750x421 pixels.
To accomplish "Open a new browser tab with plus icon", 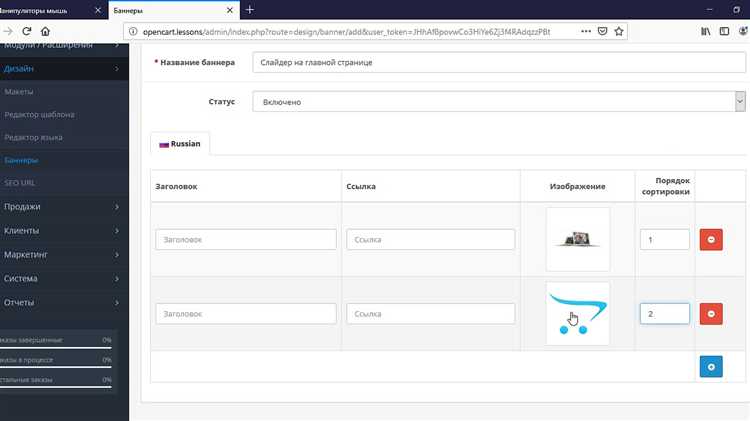I will pos(249,9).
